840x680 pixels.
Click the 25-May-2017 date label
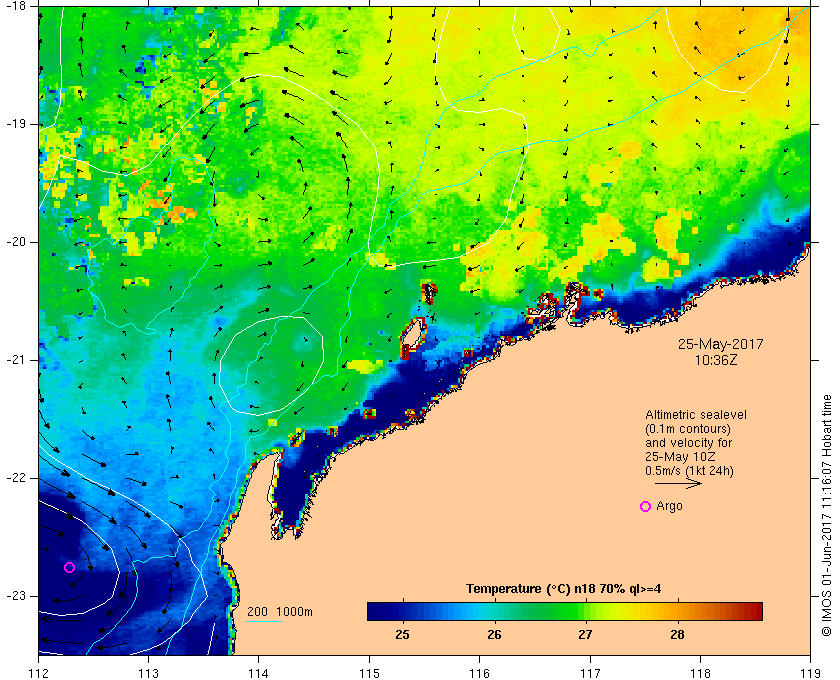coord(721,344)
